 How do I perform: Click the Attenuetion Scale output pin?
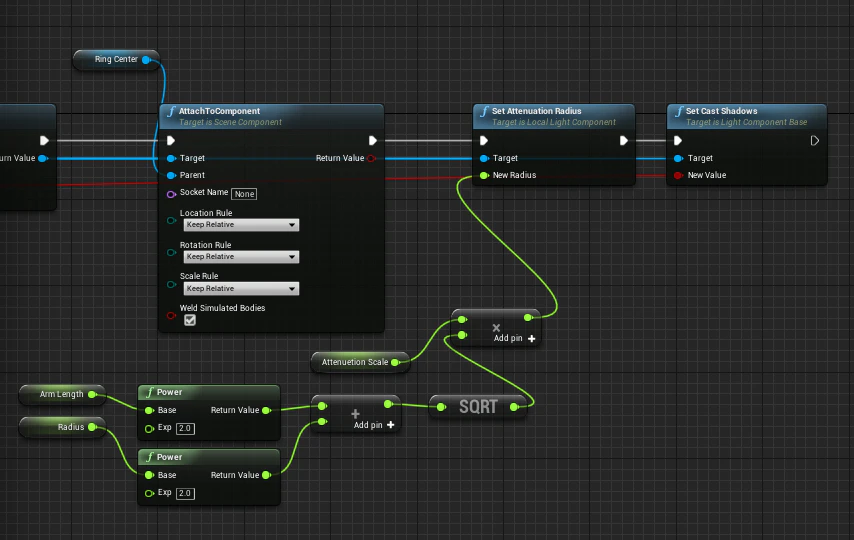(395, 362)
